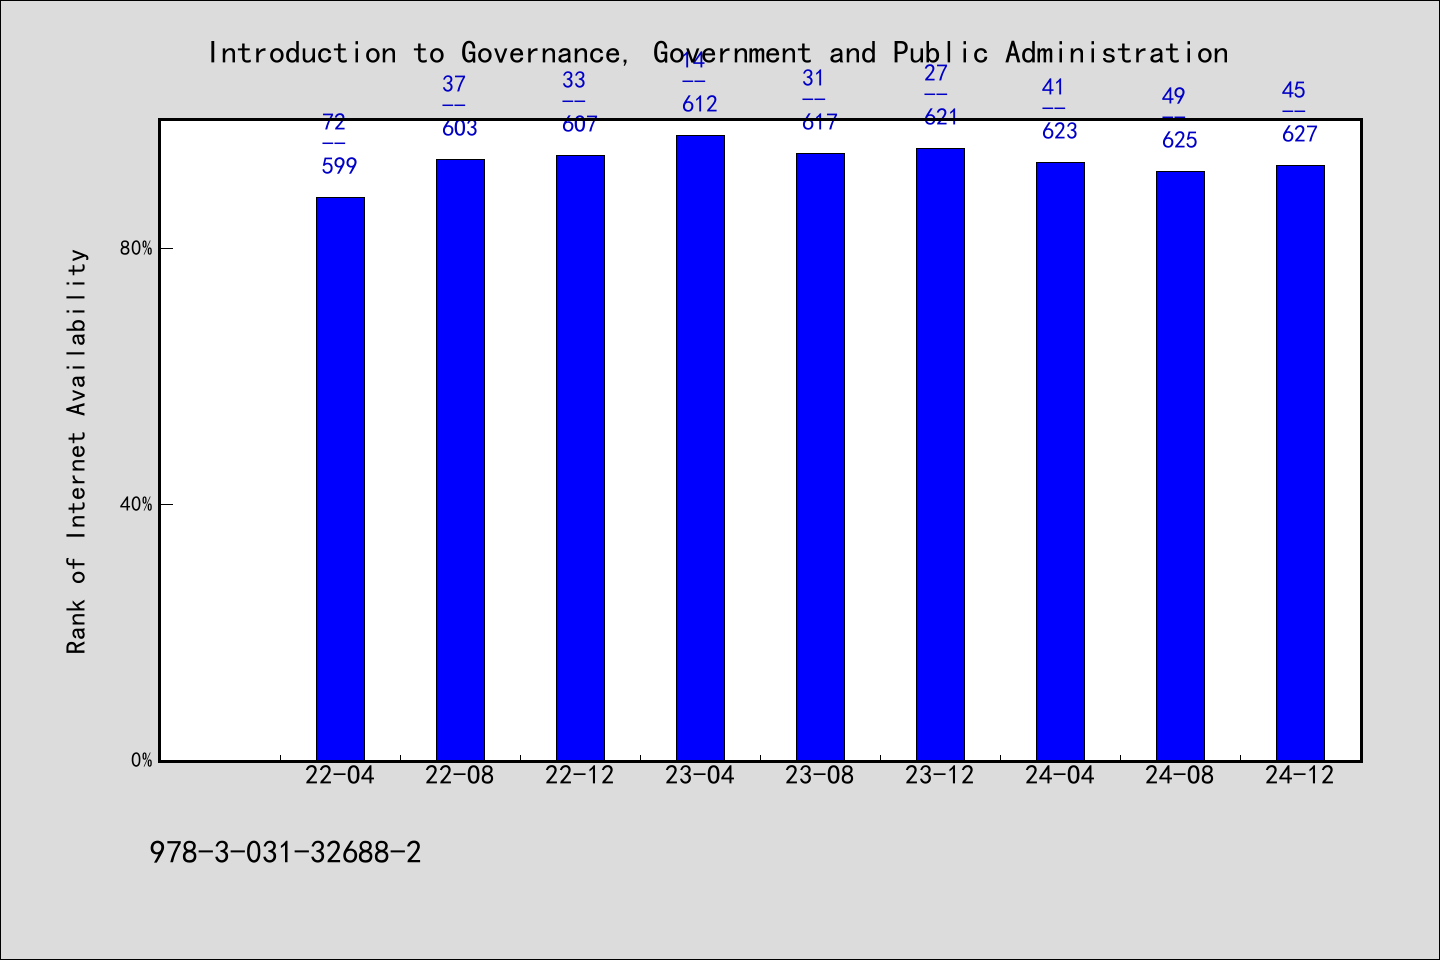Click the 80% y-axis tick label

coord(136,248)
